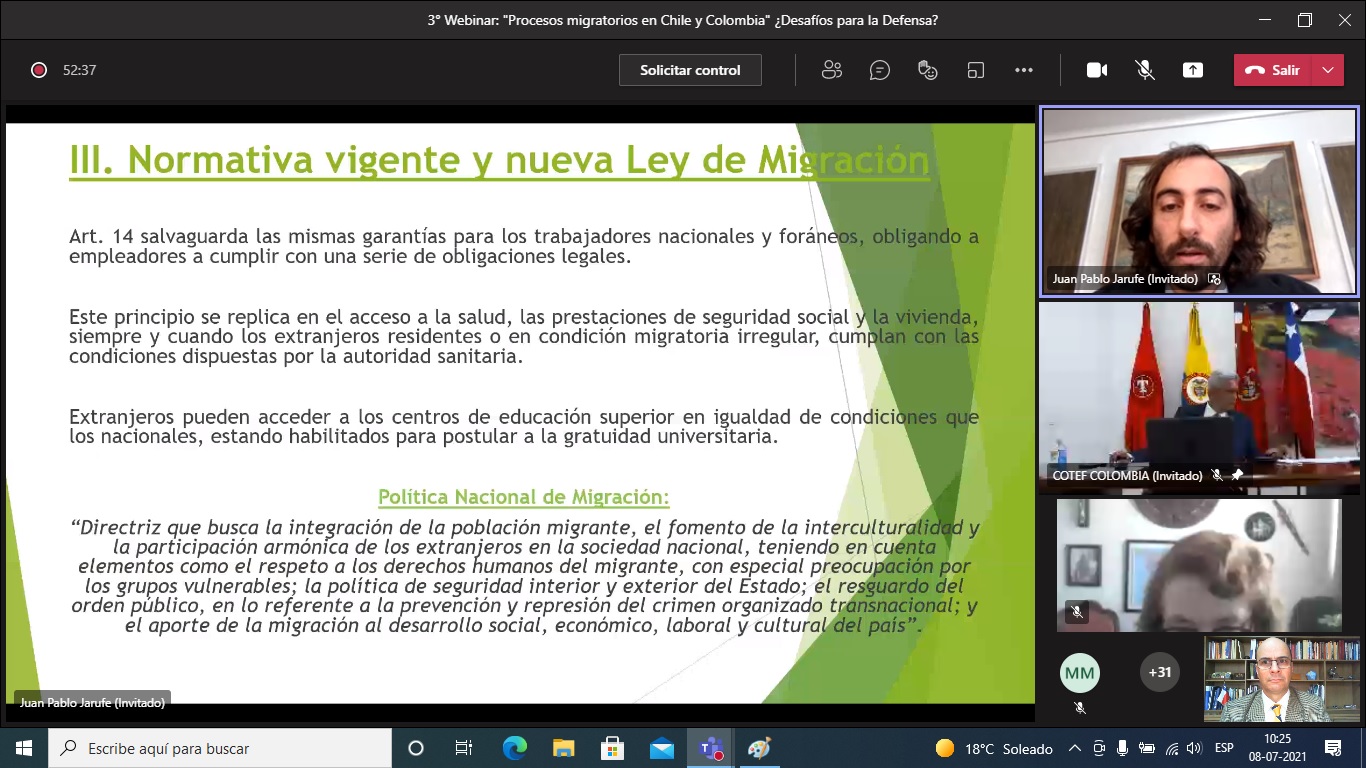The width and height of the screenshot is (1366, 768).
Task: Open the clock and calendar 10:25
Action: [x=1277, y=748]
